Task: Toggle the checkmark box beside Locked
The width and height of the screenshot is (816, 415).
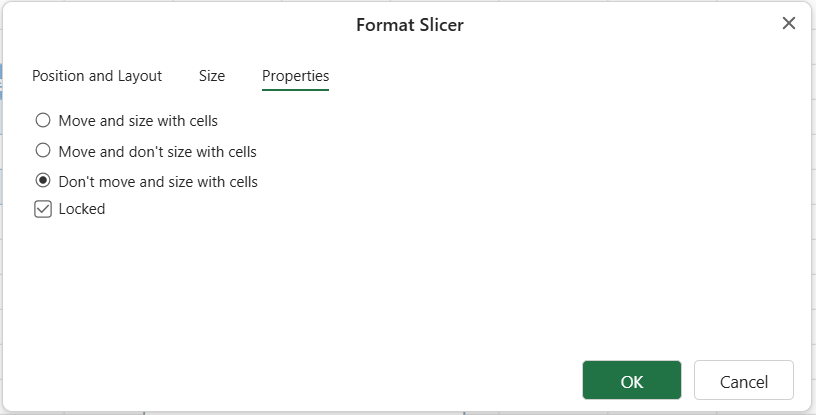Action: click(43, 209)
